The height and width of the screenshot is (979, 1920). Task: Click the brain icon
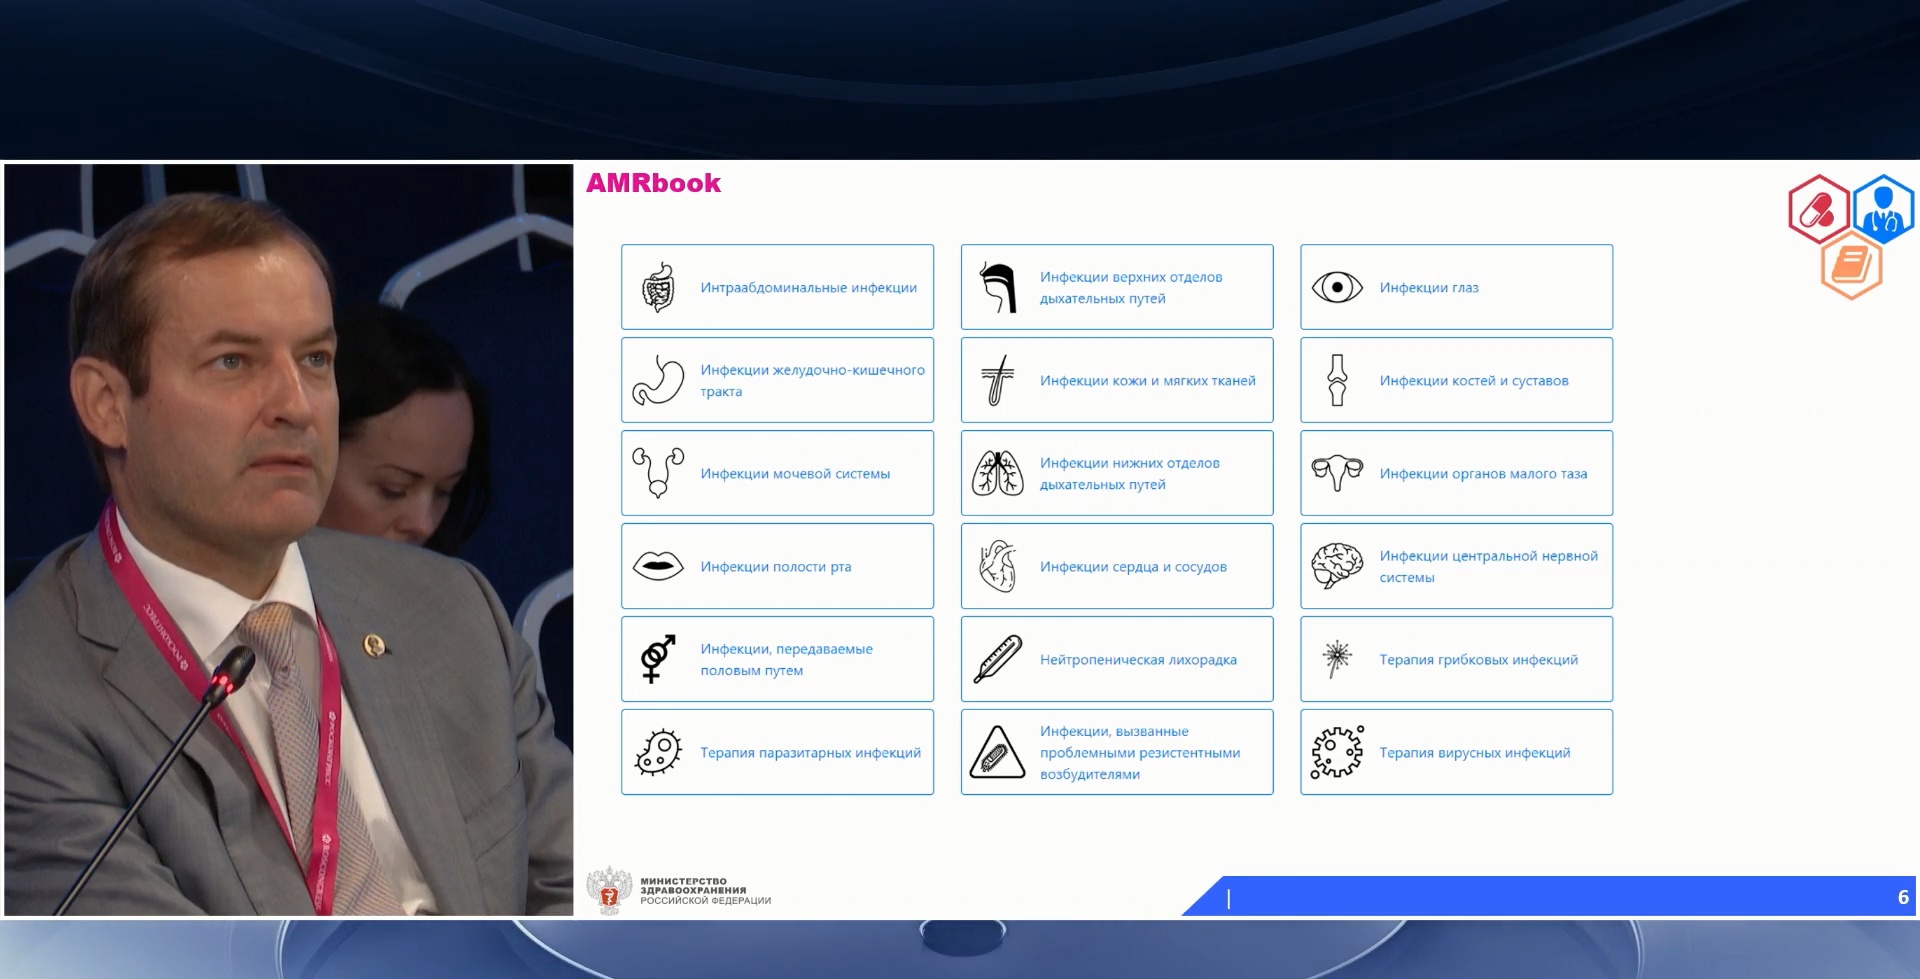point(1337,566)
